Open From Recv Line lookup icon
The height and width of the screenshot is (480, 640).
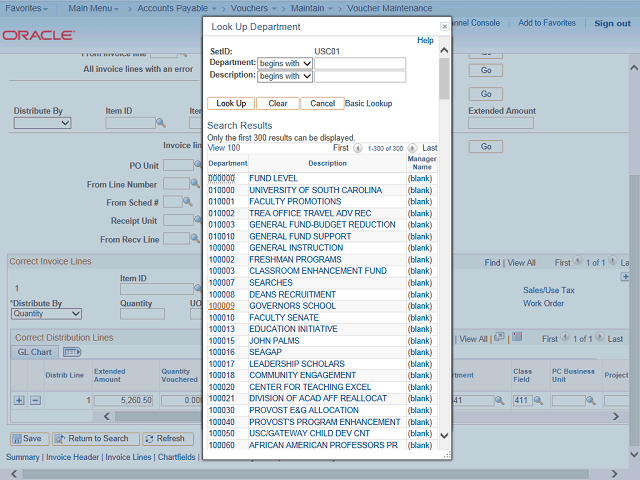[195, 238]
